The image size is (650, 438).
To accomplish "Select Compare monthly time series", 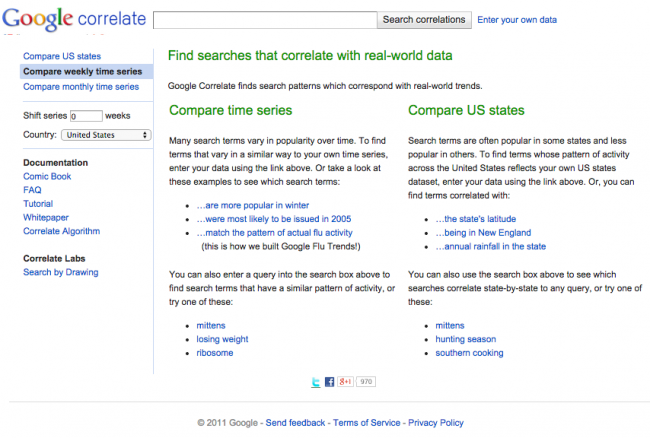I will click(81, 87).
